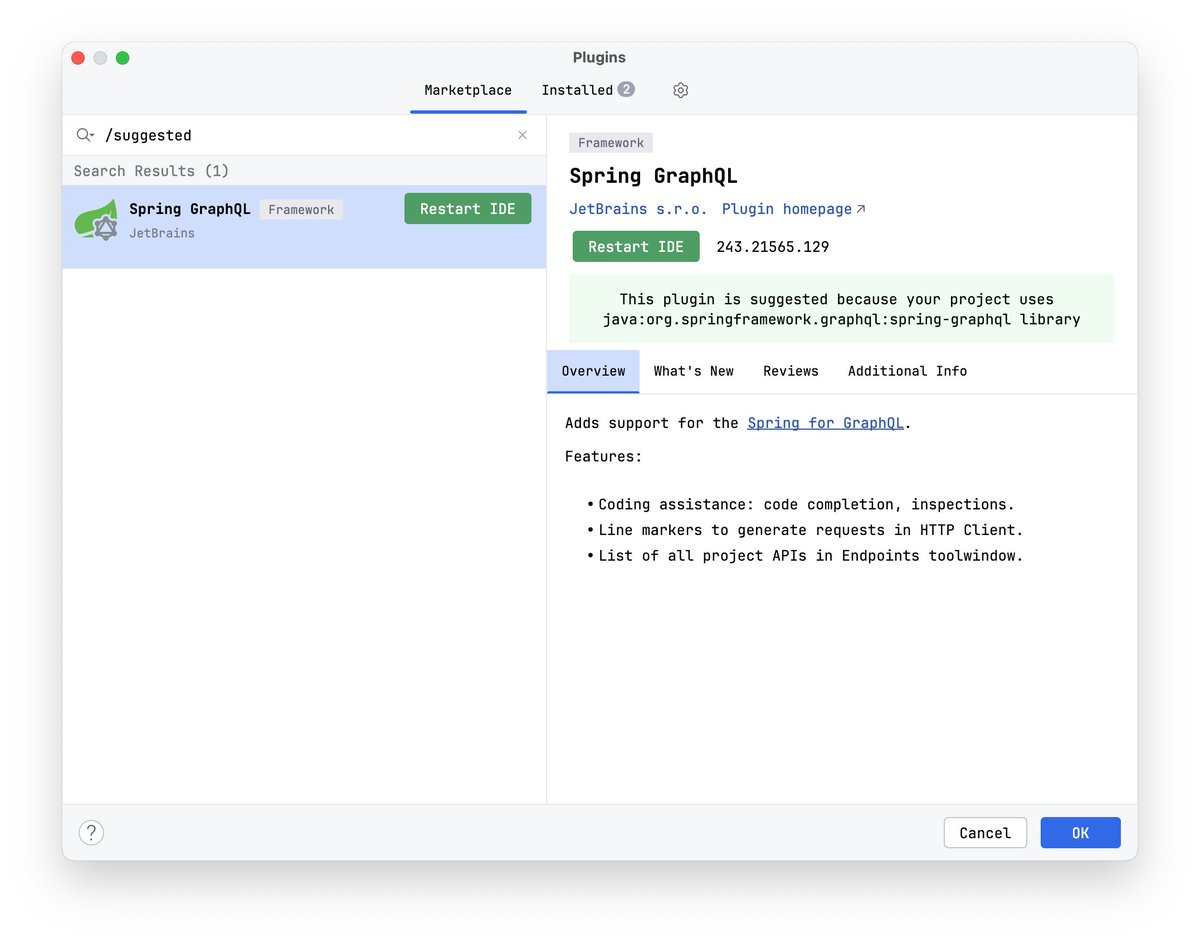Screen dimensions: 1200x943
Task: Click the Search Results (1) header
Action: pyautogui.click(x=151, y=171)
